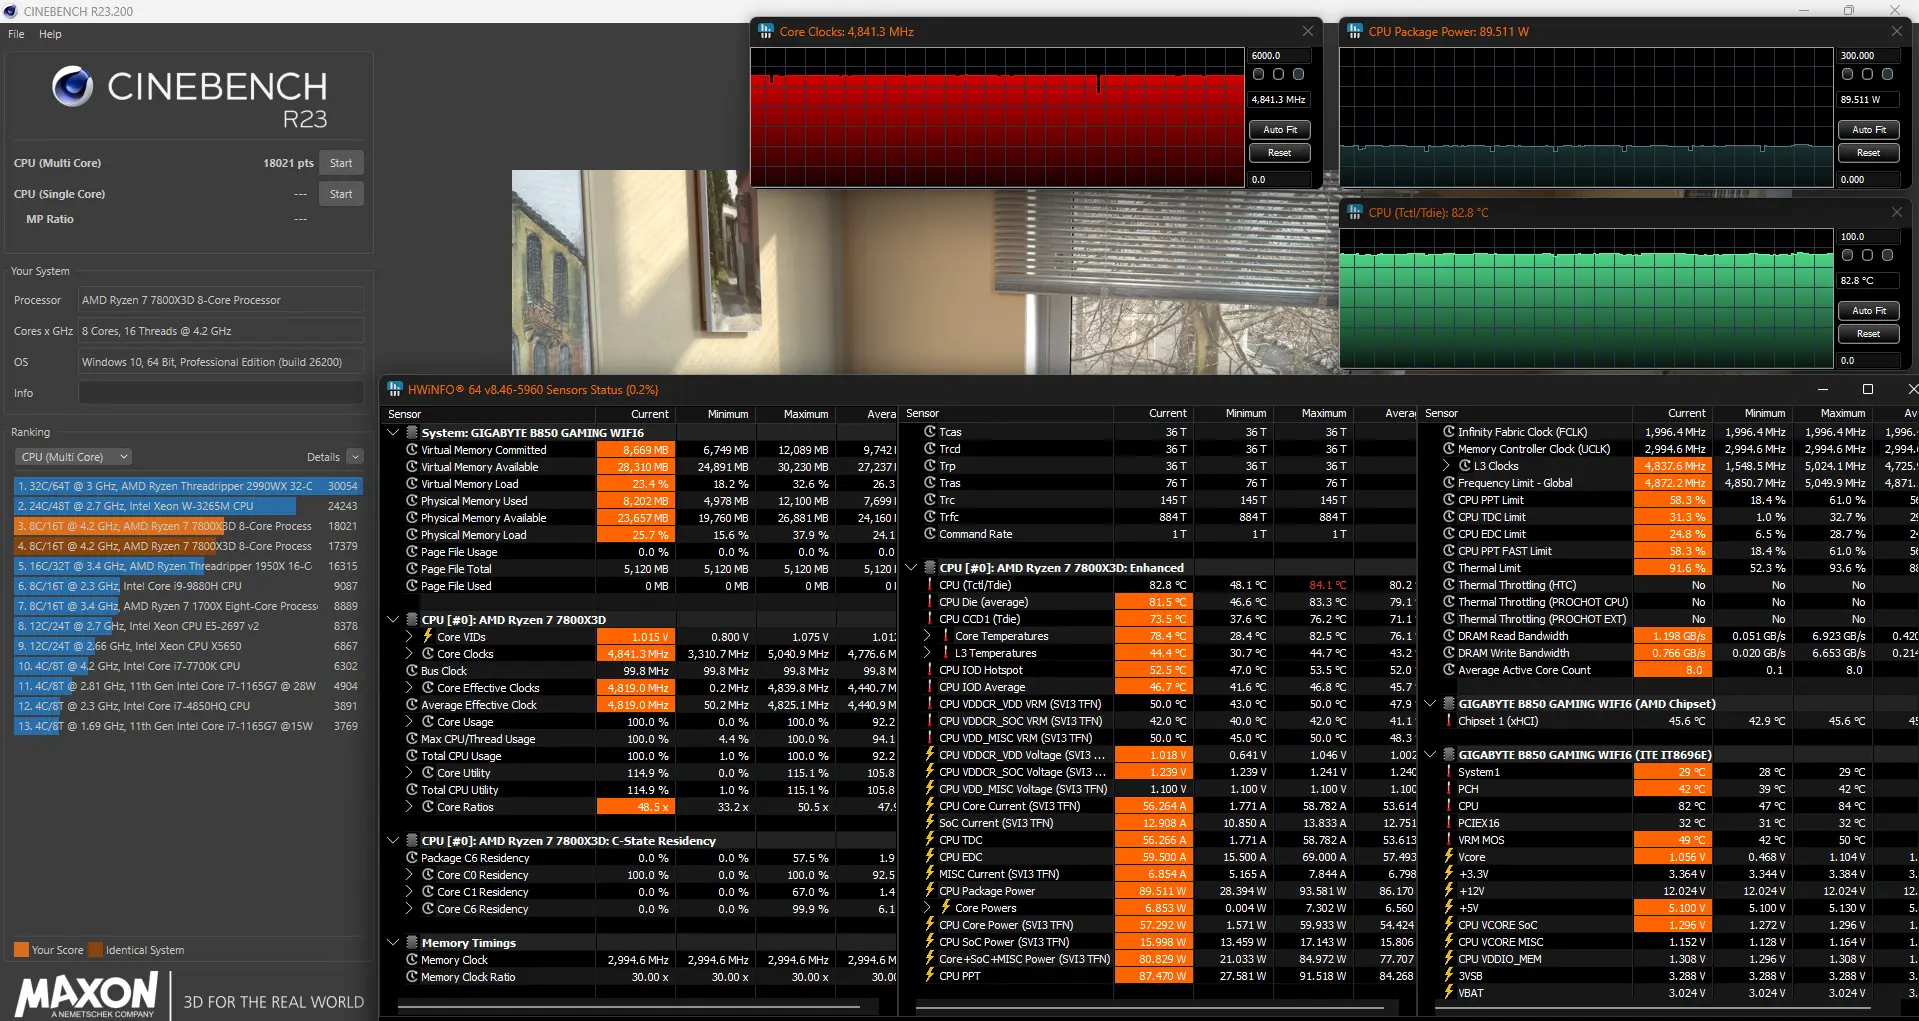The width and height of the screenshot is (1919, 1021).
Task: Open the Help menu in Cinebench
Action: coord(50,34)
